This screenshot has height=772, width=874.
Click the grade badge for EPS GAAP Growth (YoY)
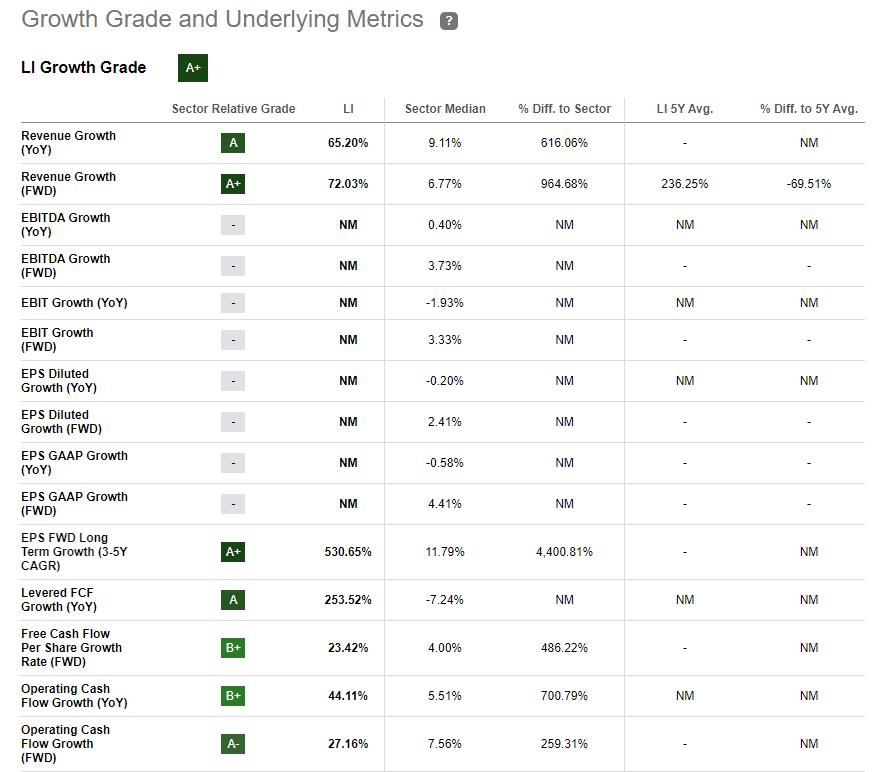coord(233,463)
